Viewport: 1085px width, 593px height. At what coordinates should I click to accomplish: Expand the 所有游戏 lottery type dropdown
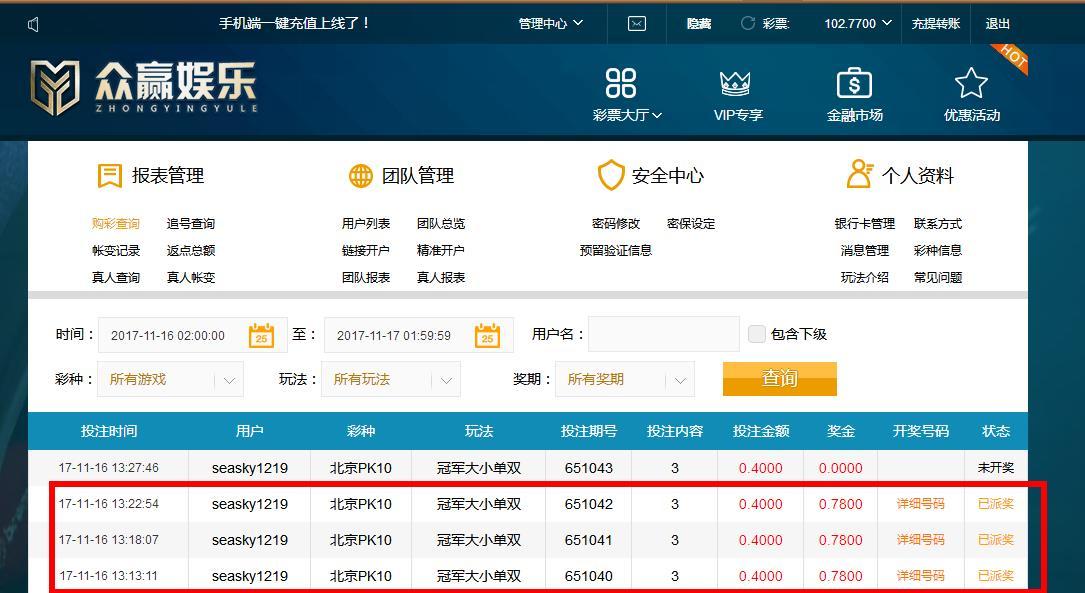point(170,379)
